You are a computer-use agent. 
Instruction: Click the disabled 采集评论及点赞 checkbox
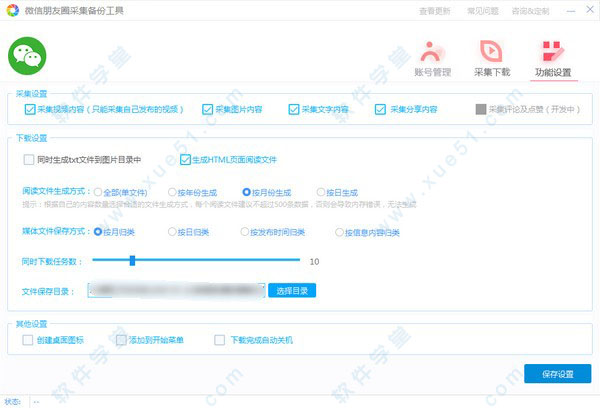(x=481, y=109)
